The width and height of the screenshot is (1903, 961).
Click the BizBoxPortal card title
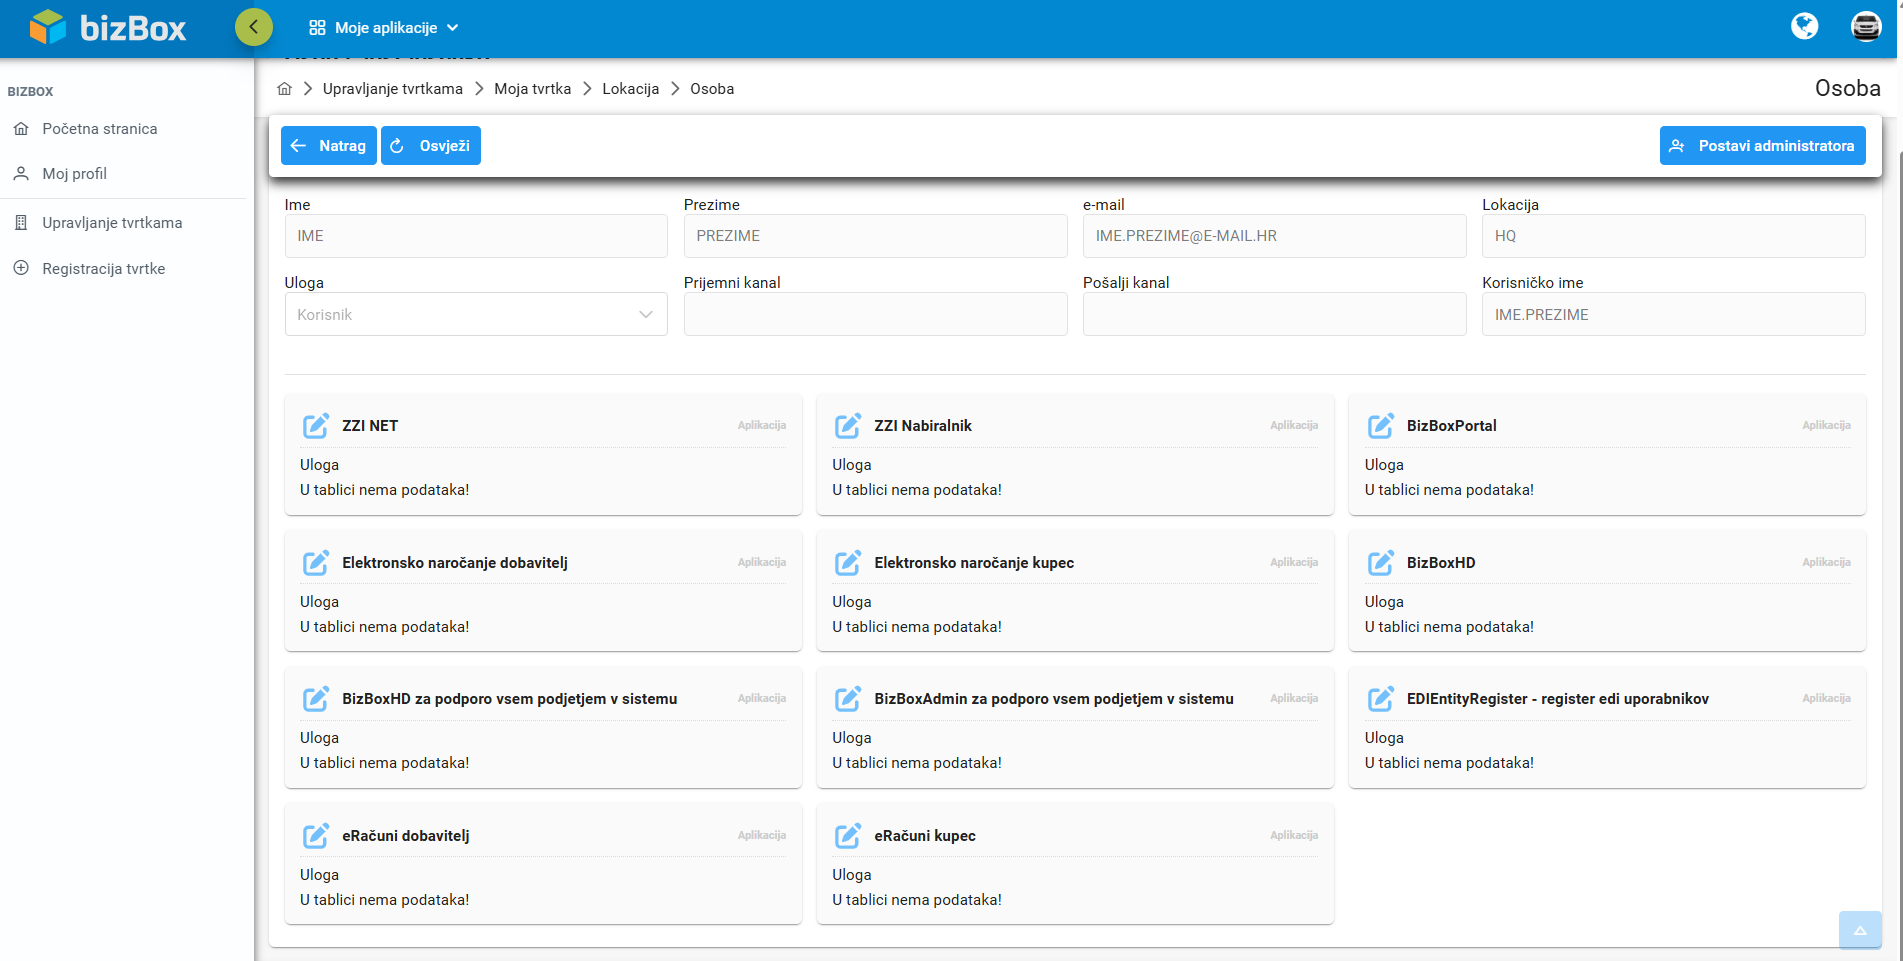point(1452,426)
